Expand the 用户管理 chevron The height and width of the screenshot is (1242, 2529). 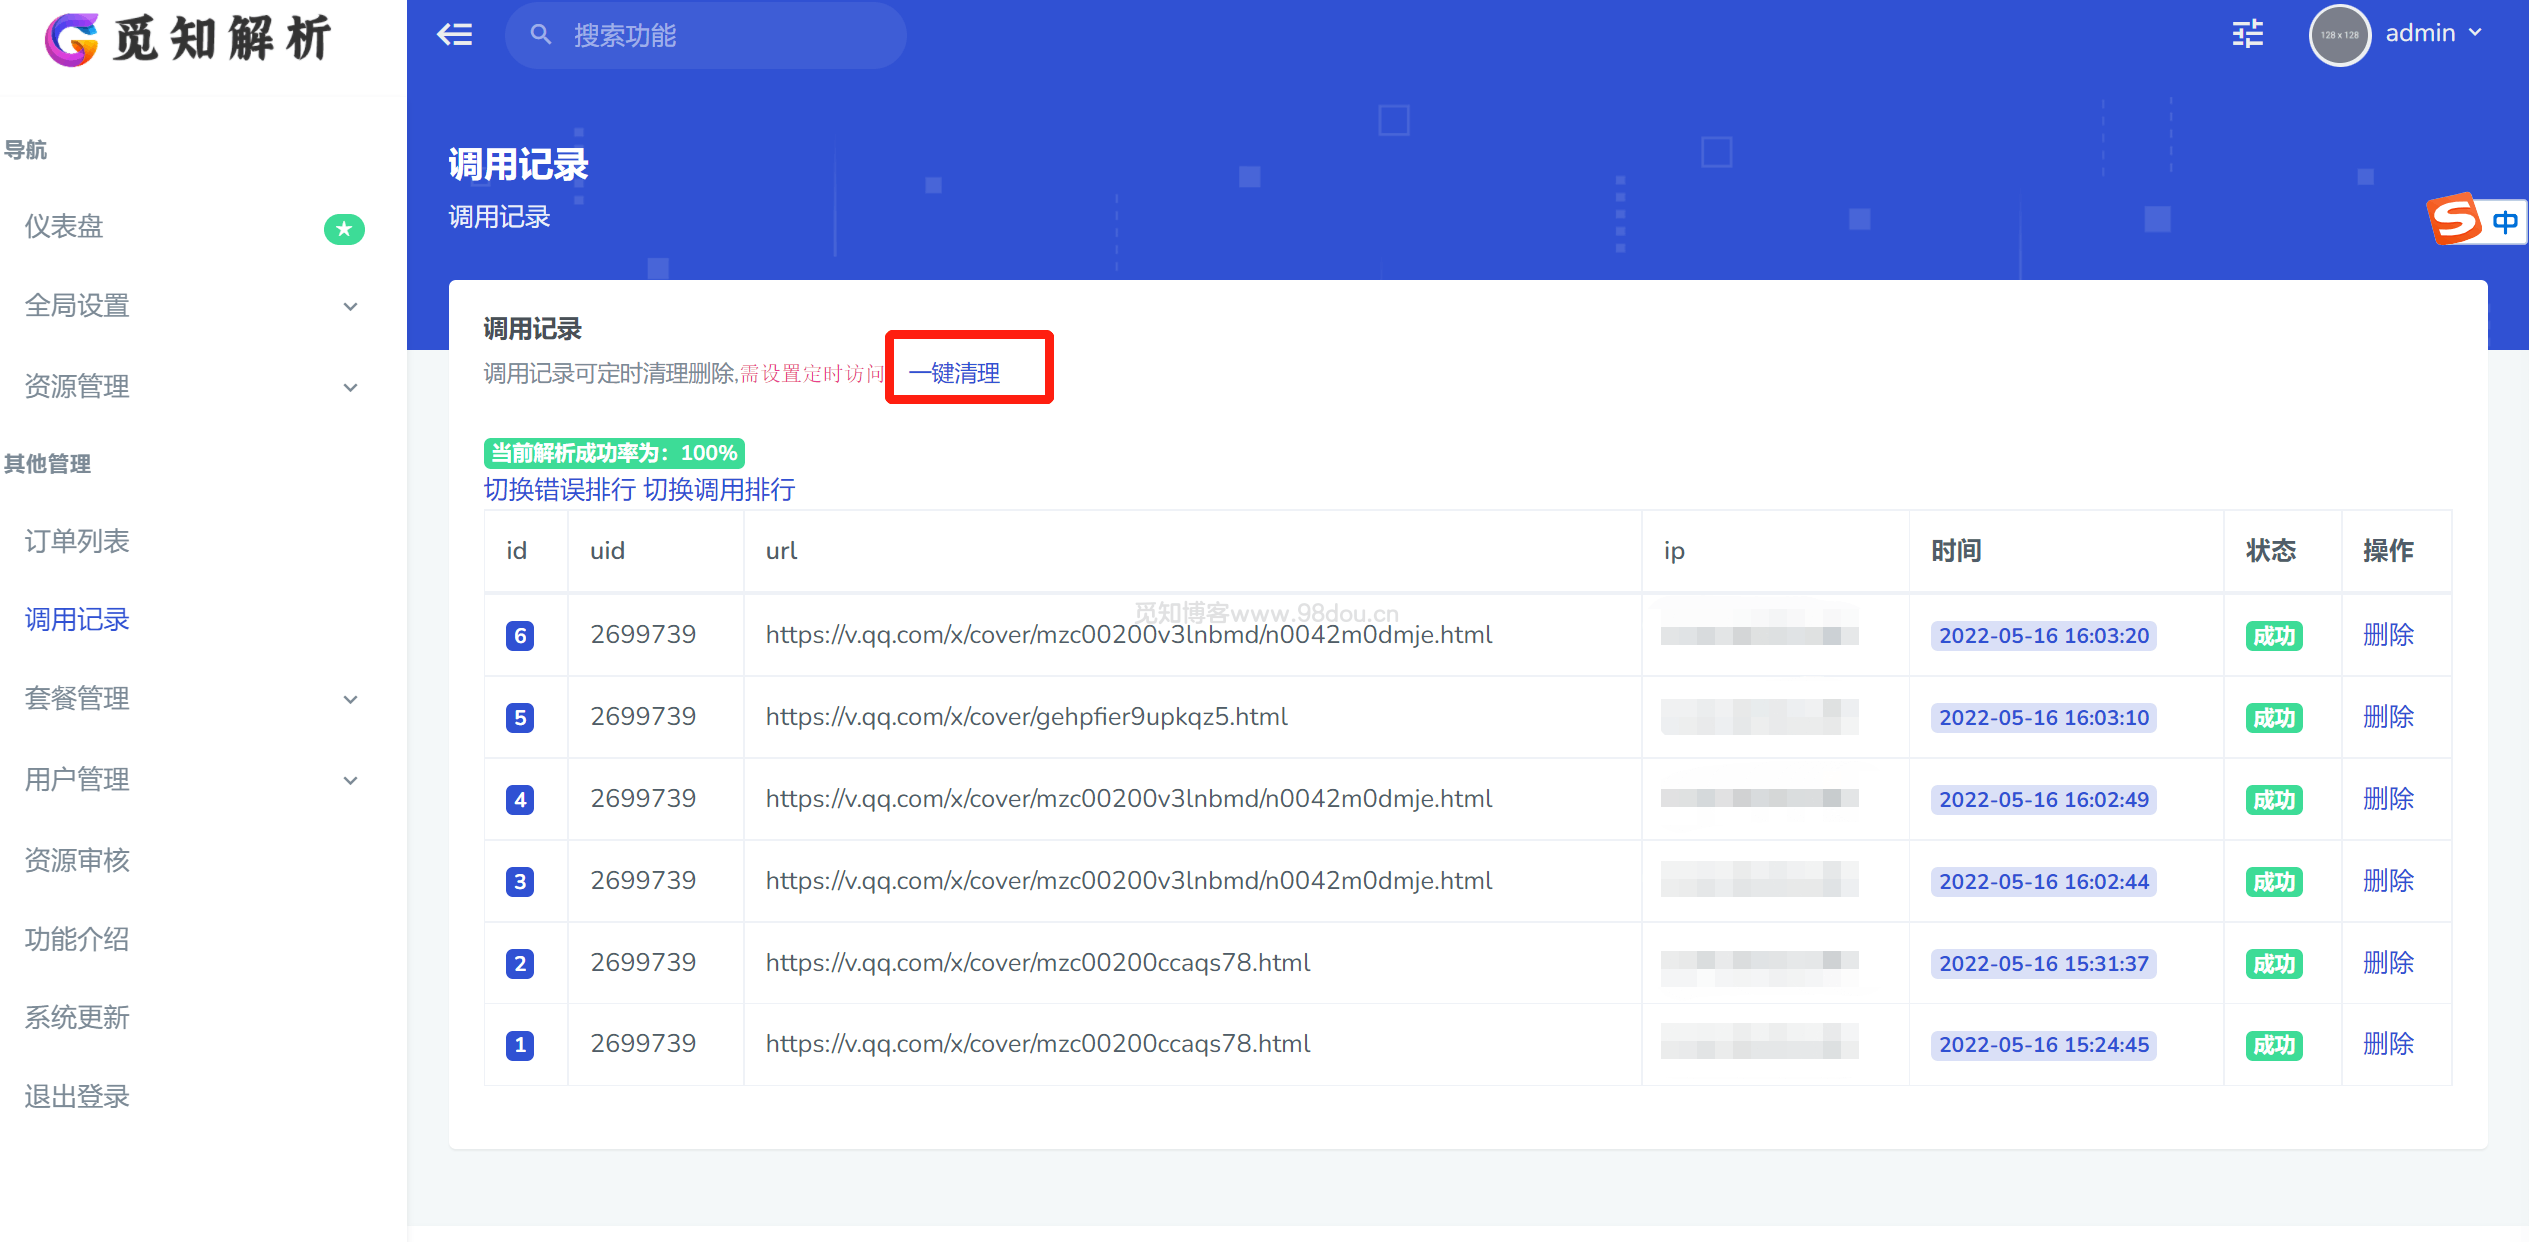(350, 780)
